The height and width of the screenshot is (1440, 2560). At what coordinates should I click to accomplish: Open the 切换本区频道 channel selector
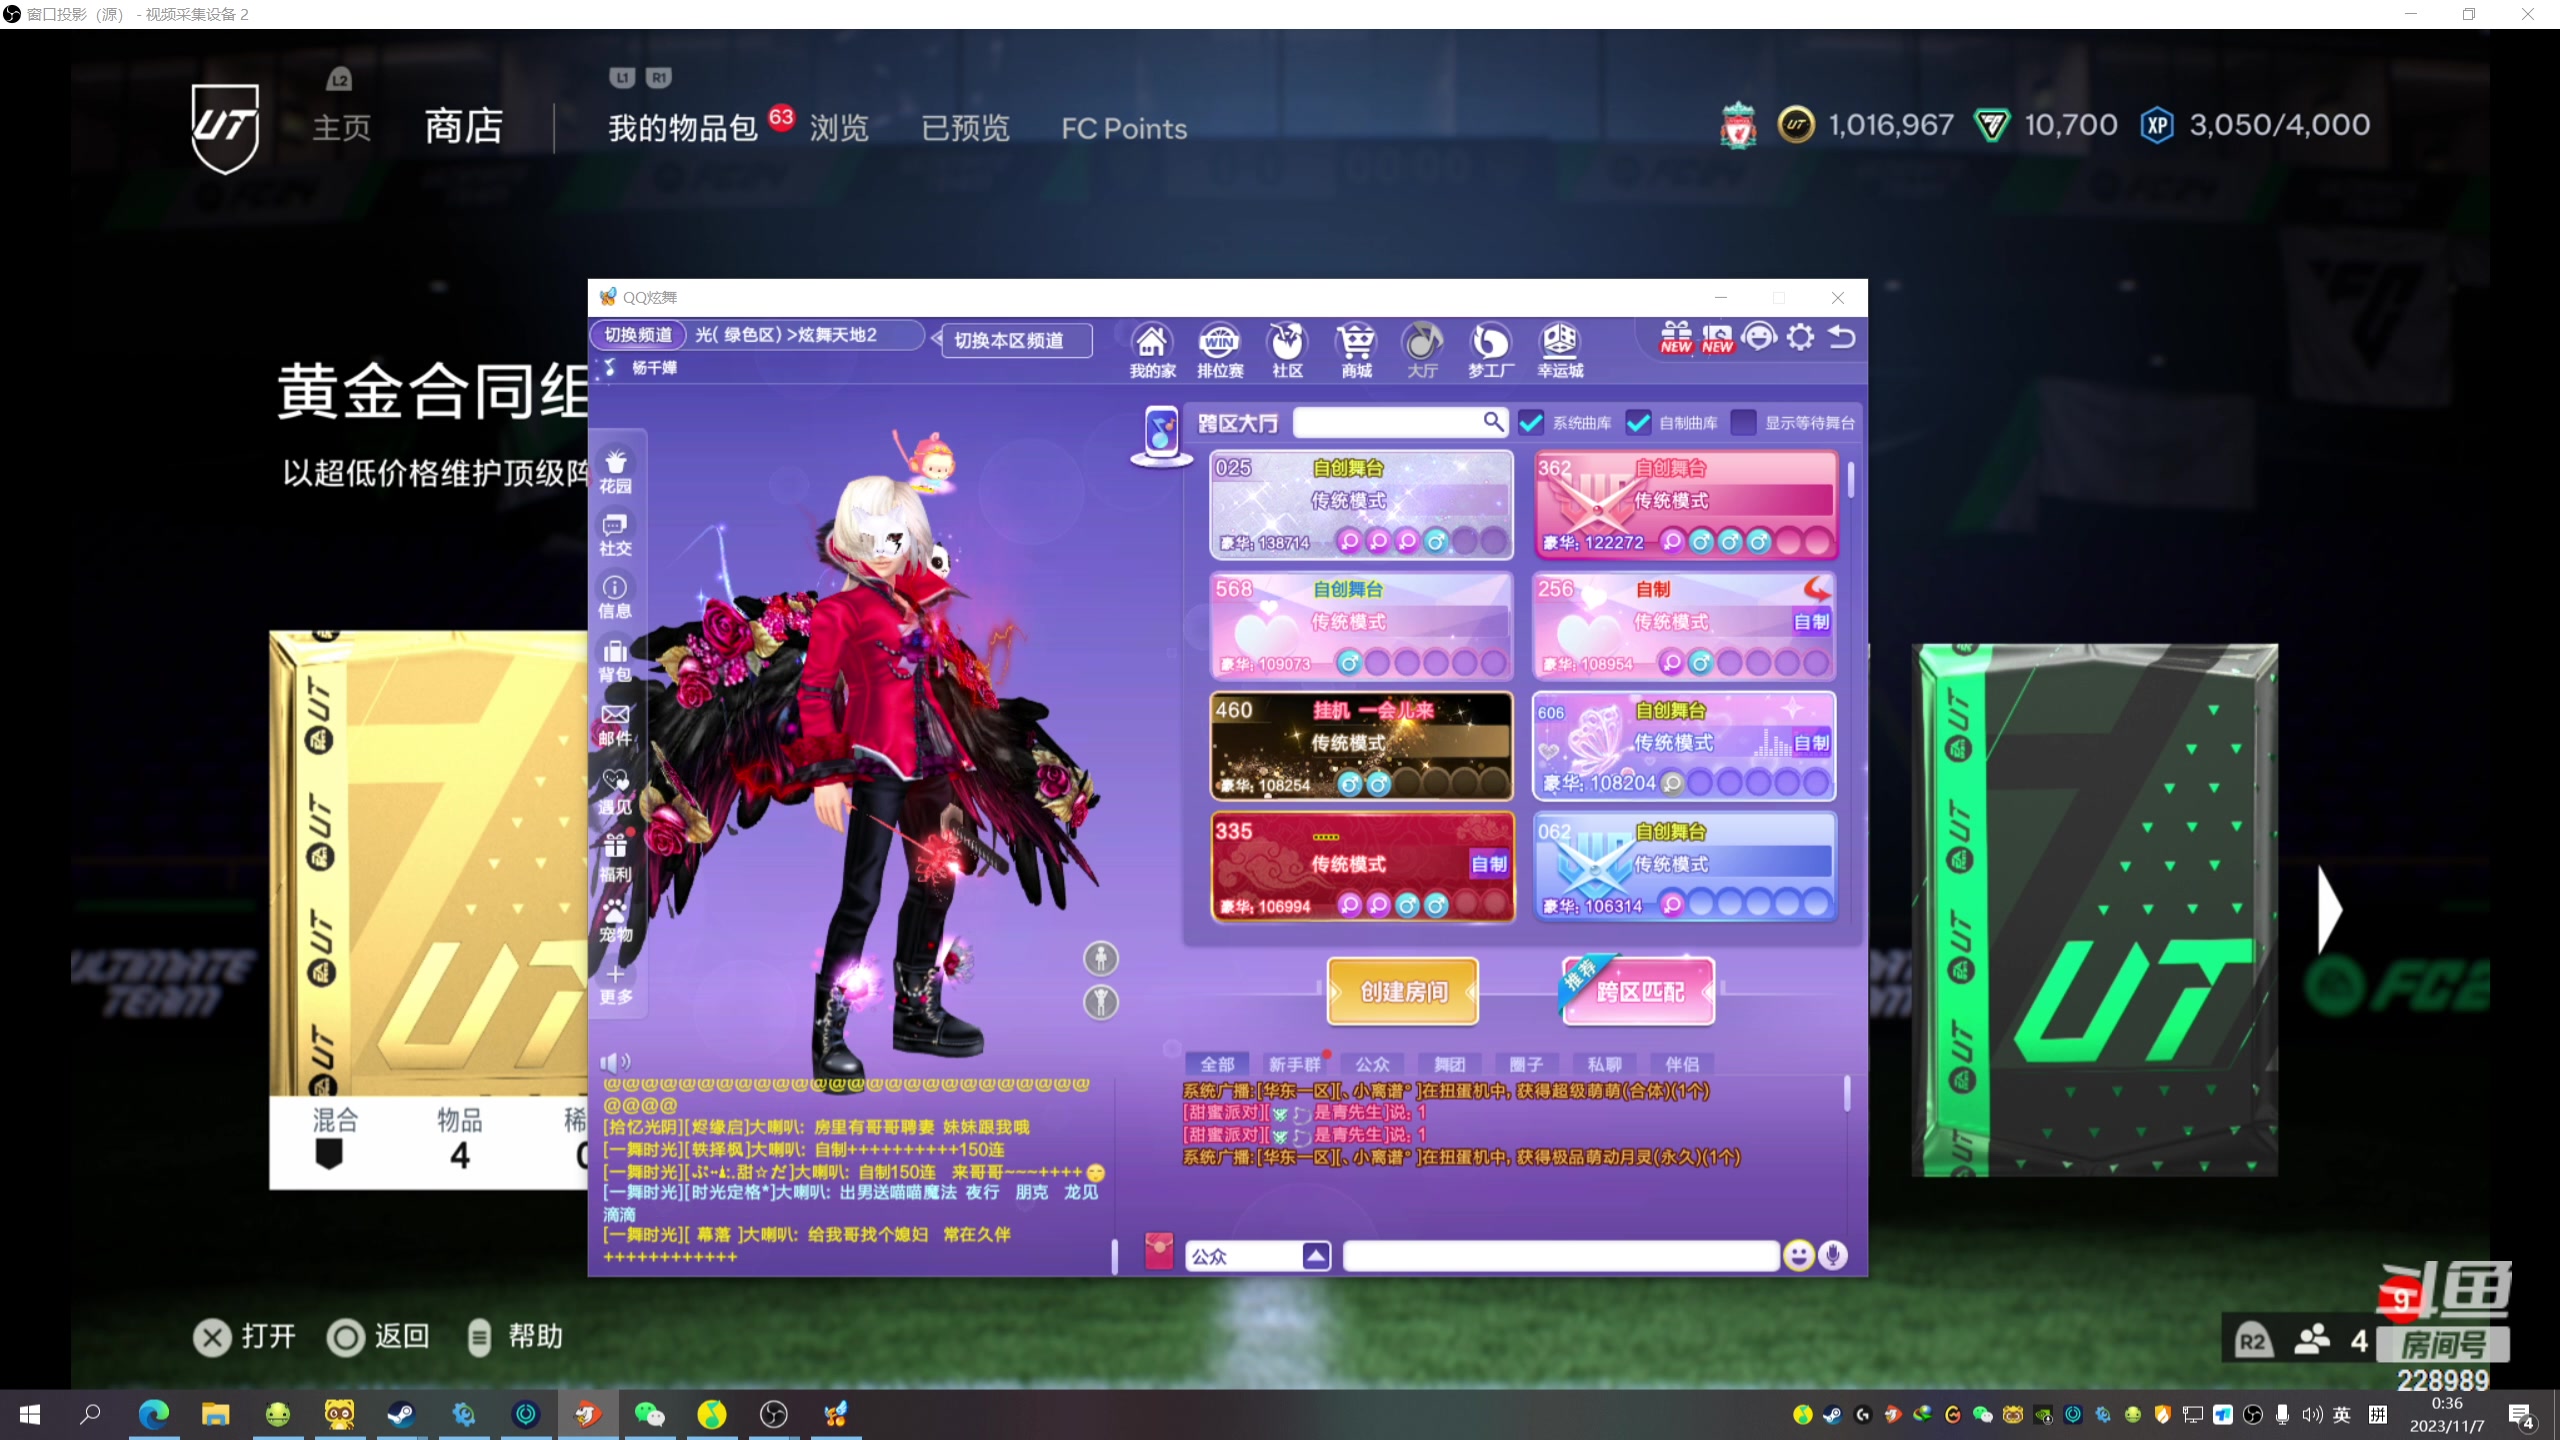(1008, 340)
